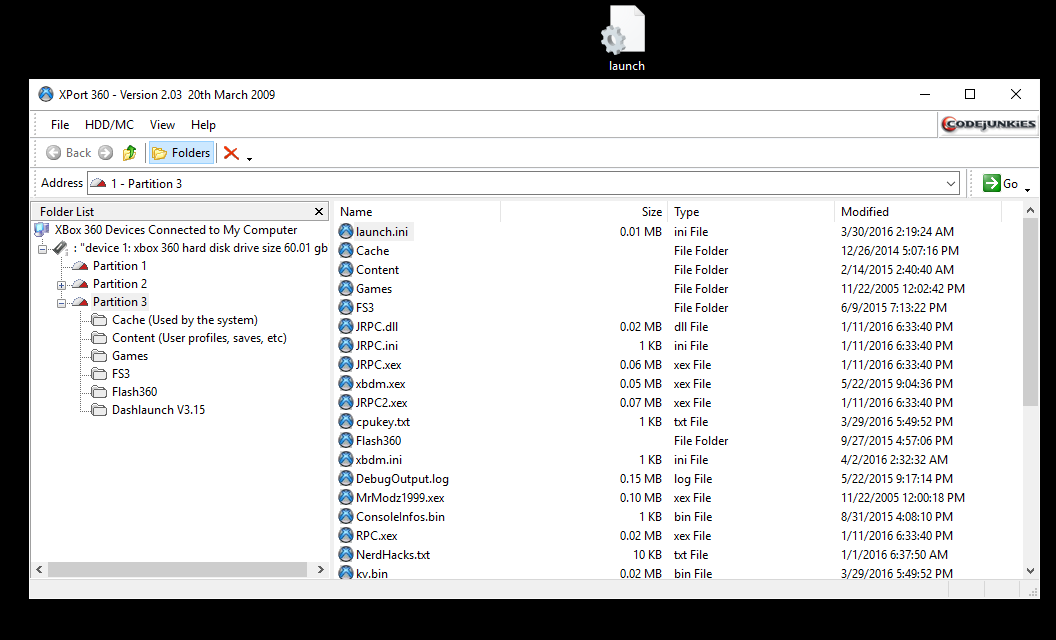Viewport: 1056px width, 640px height.
Task: Click the 0.15 MB size cell
Action: point(640,478)
